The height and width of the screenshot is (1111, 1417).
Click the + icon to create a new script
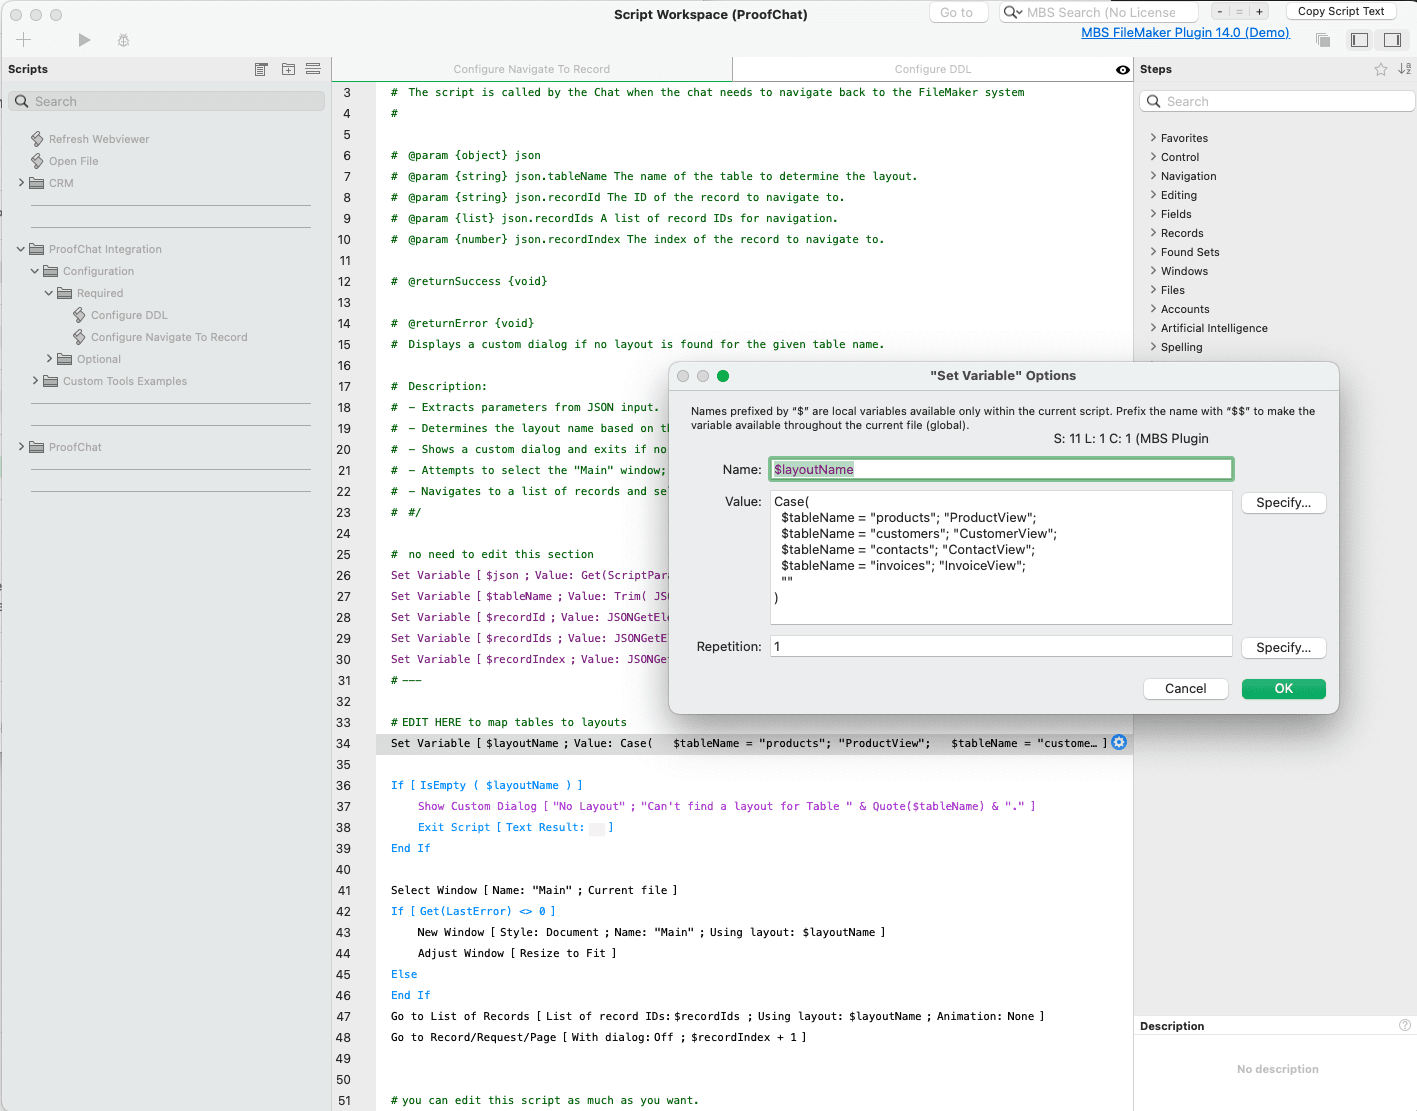point(23,39)
